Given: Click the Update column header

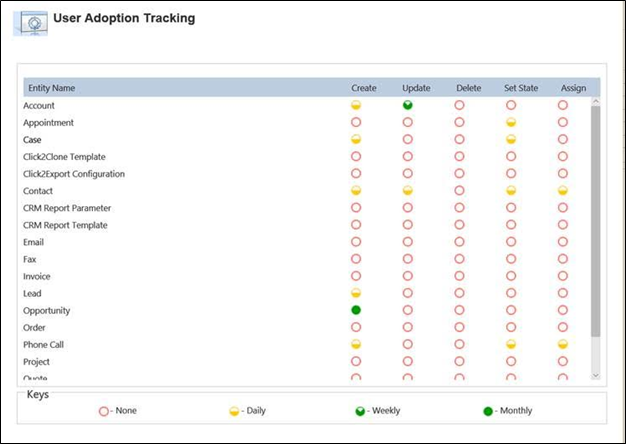Looking at the screenshot, I should point(416,88).
